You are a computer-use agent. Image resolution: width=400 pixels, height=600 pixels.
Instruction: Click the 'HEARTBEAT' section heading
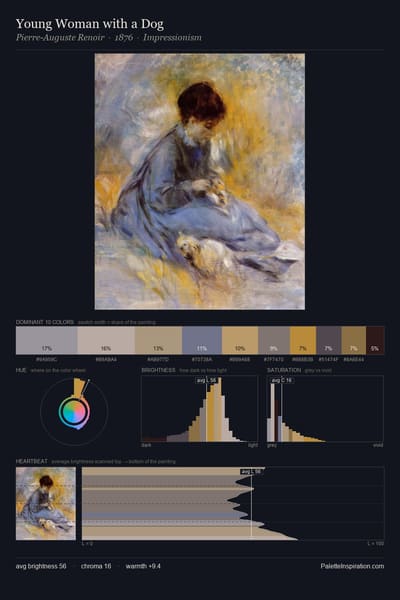pyautogui.click(x=32, y=461)
